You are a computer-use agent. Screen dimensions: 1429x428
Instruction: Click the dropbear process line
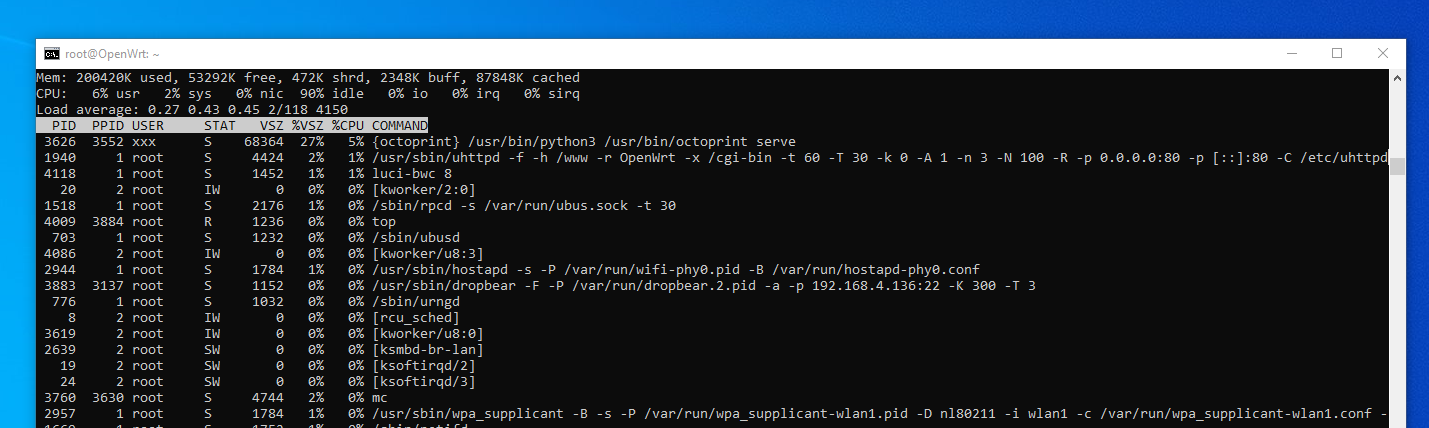pyautogui.click(x=536, y=286)
